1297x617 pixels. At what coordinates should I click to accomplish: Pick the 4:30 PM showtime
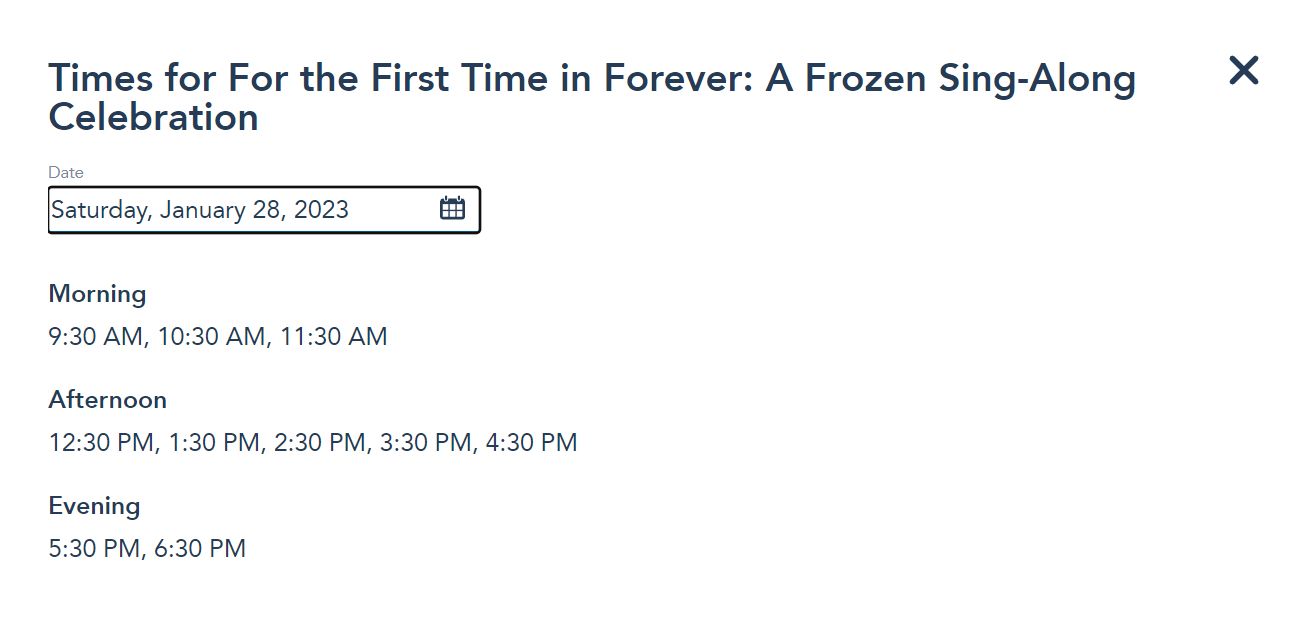pyautogui.click(x=532, y=442)
